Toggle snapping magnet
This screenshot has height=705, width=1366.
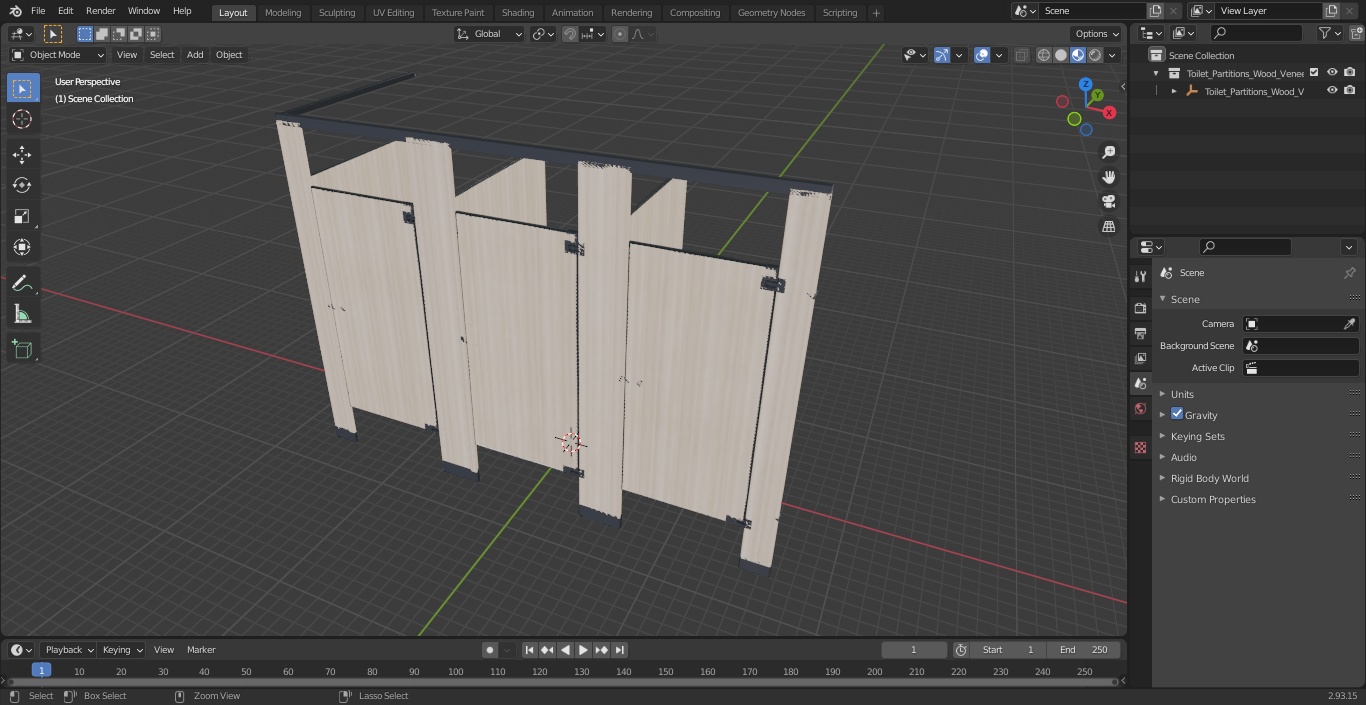coord(570,34)
